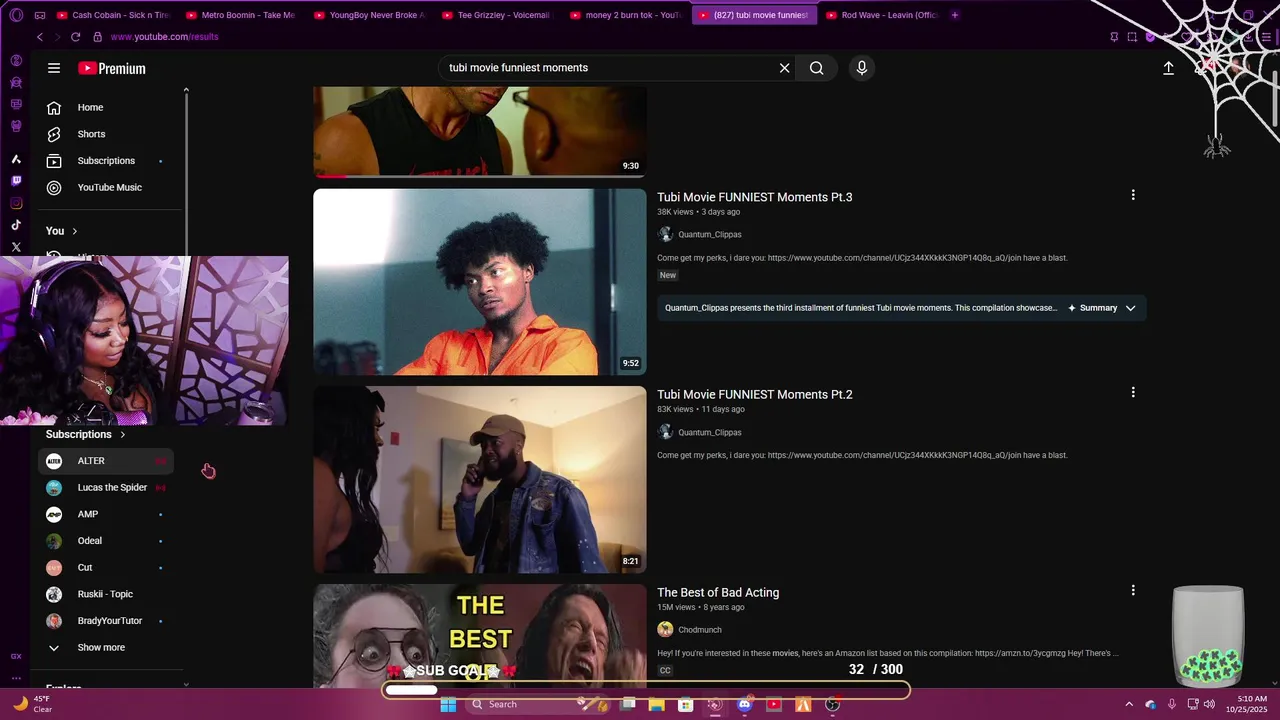Open options for Tubi Pt.3 video

(1133, 195)
